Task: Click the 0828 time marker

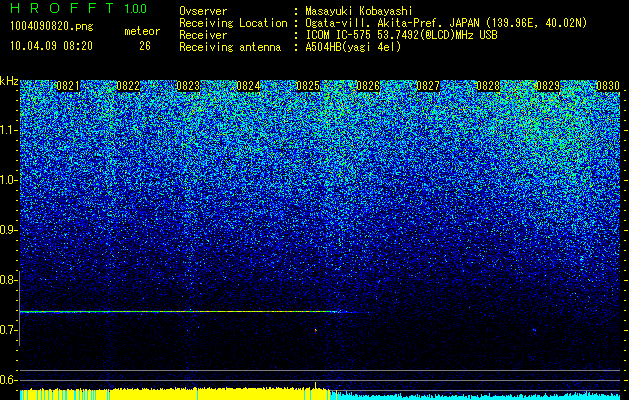Action: coord(488,86)
